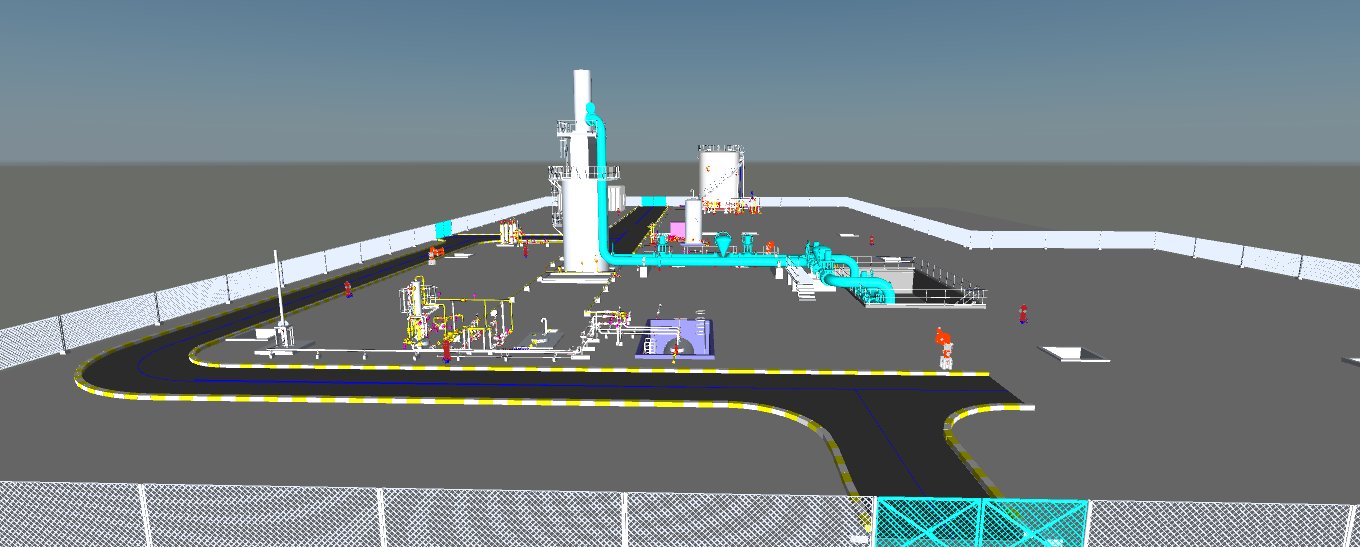
Task: Select the pink box beside the small vessel
Action: (677, 232)
